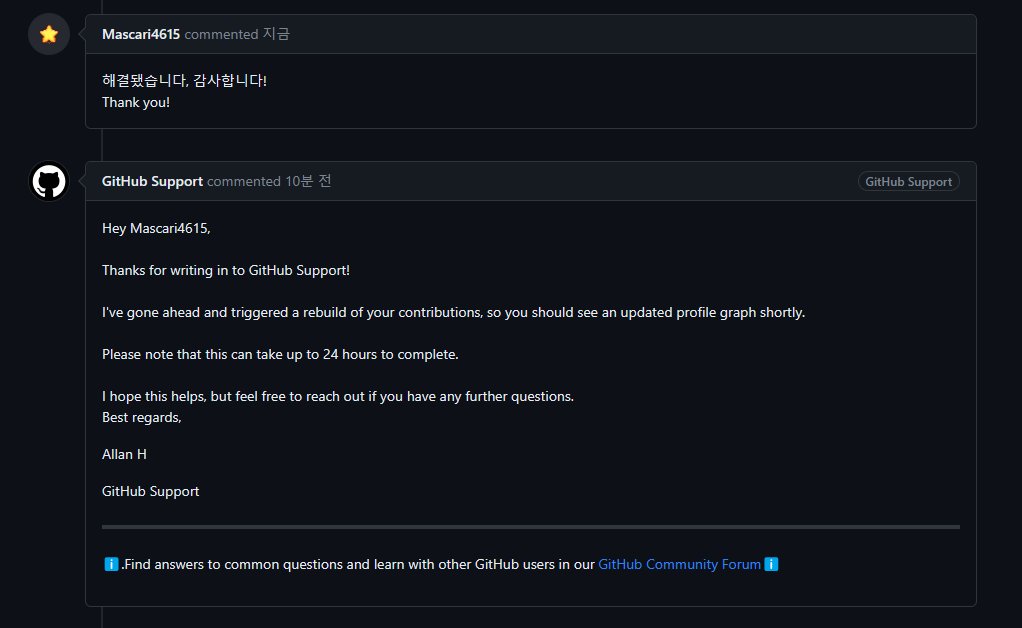Click the "Hey Mascari4615," greeting line

click(156, 228)
